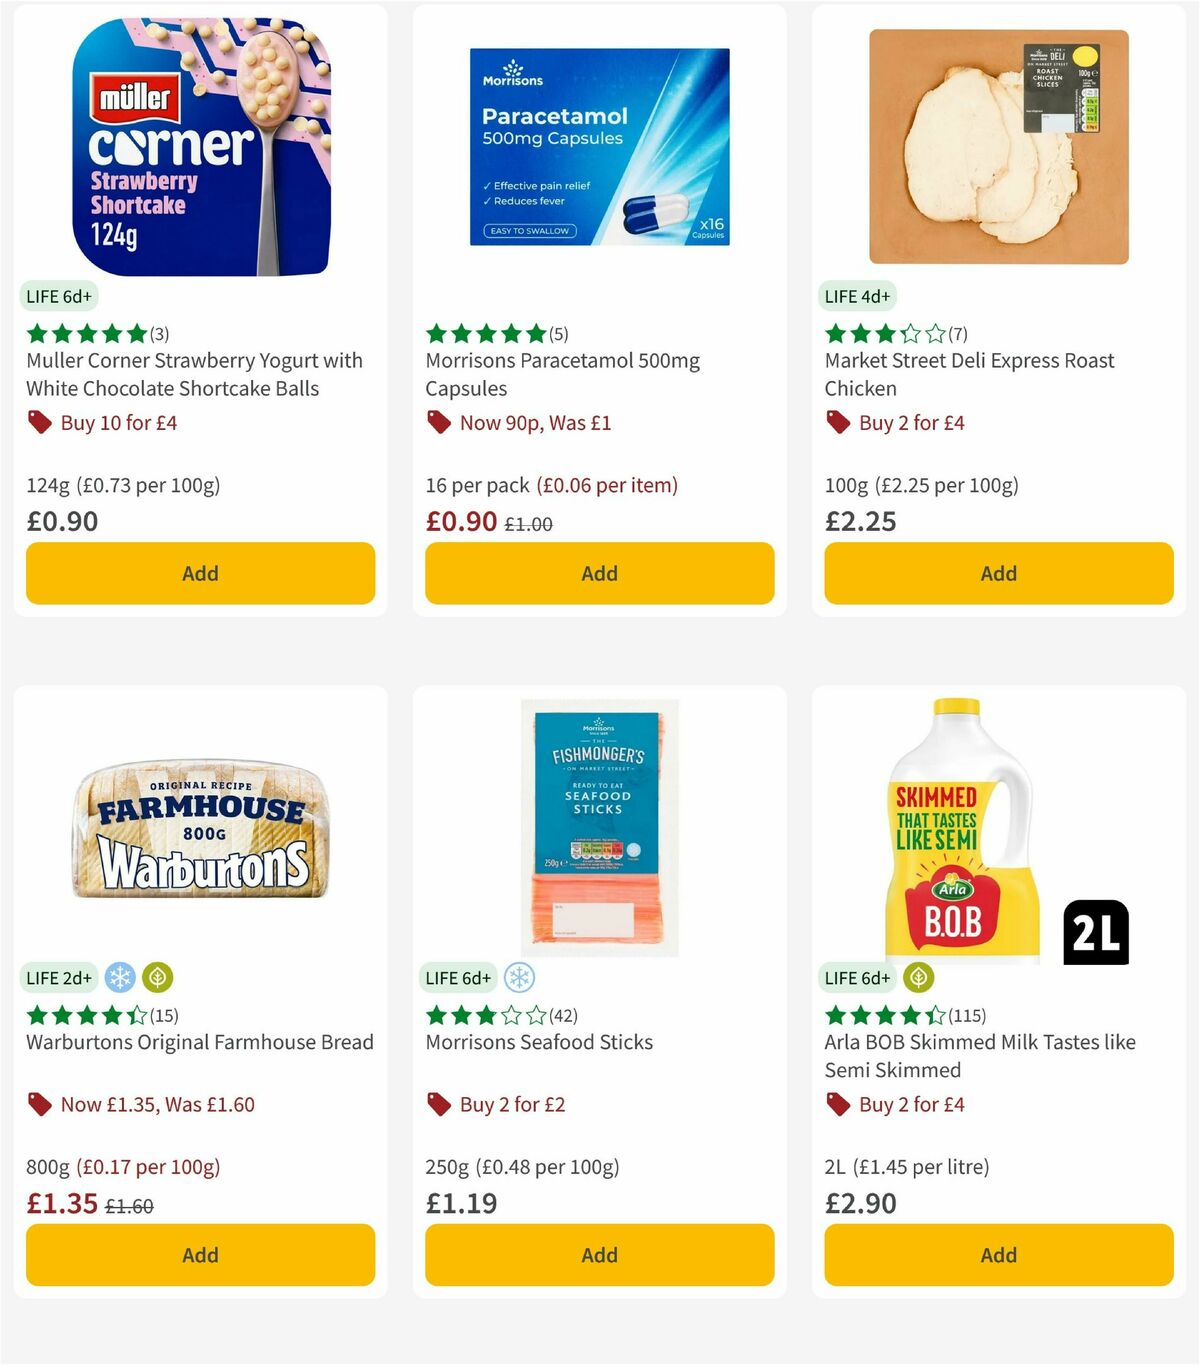Screen dimensions: 1200x1366
Task: Click the offer tag icon on Seafood Sticks
Action: click(437, 1104)
